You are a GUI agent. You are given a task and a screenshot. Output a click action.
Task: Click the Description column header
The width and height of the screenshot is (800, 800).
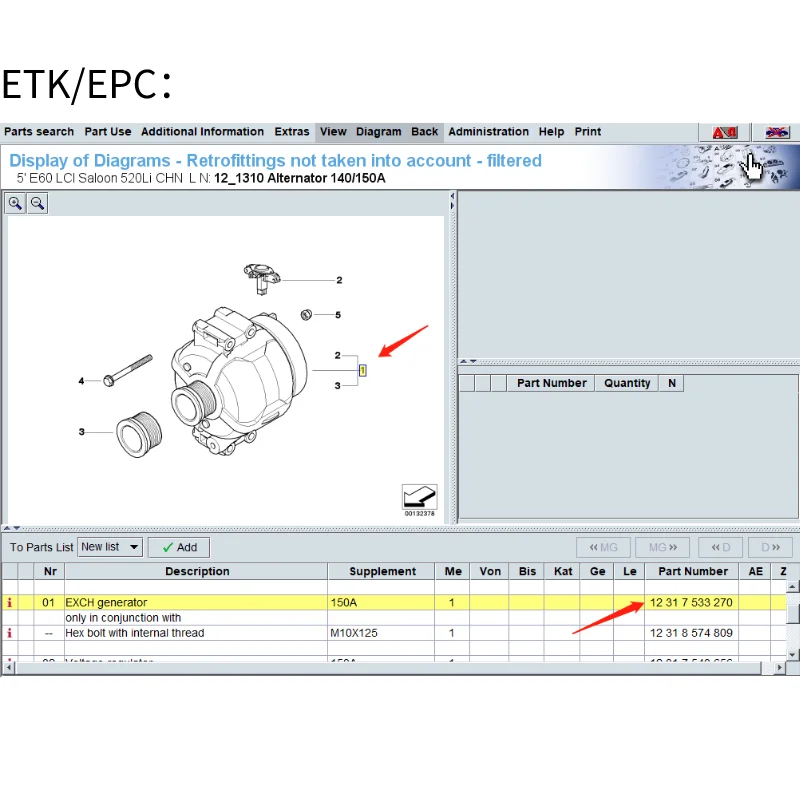(x=196, y=571)
